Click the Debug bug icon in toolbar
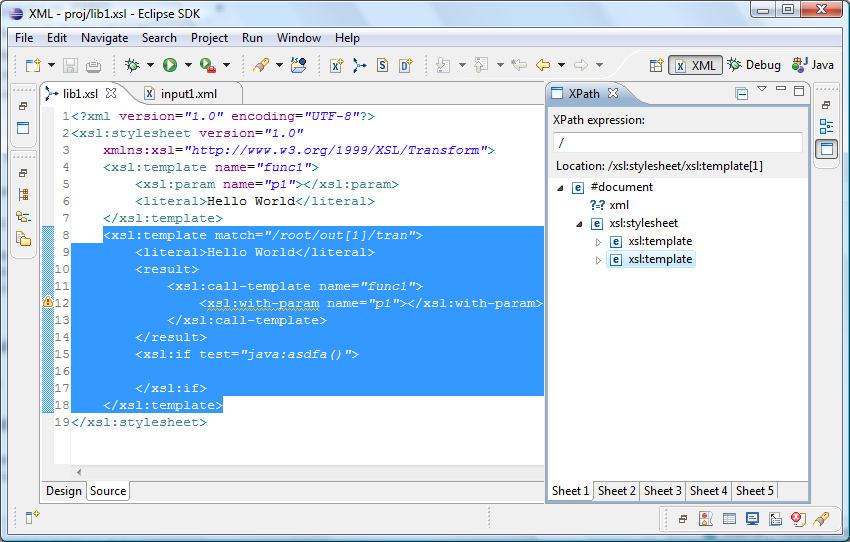This screenshot has height=542, width=850. [132, 65]
